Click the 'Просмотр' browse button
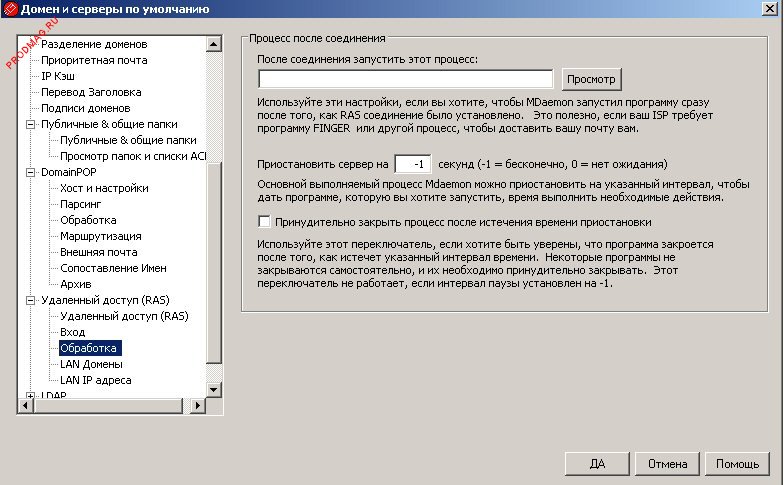 (591, 79)
